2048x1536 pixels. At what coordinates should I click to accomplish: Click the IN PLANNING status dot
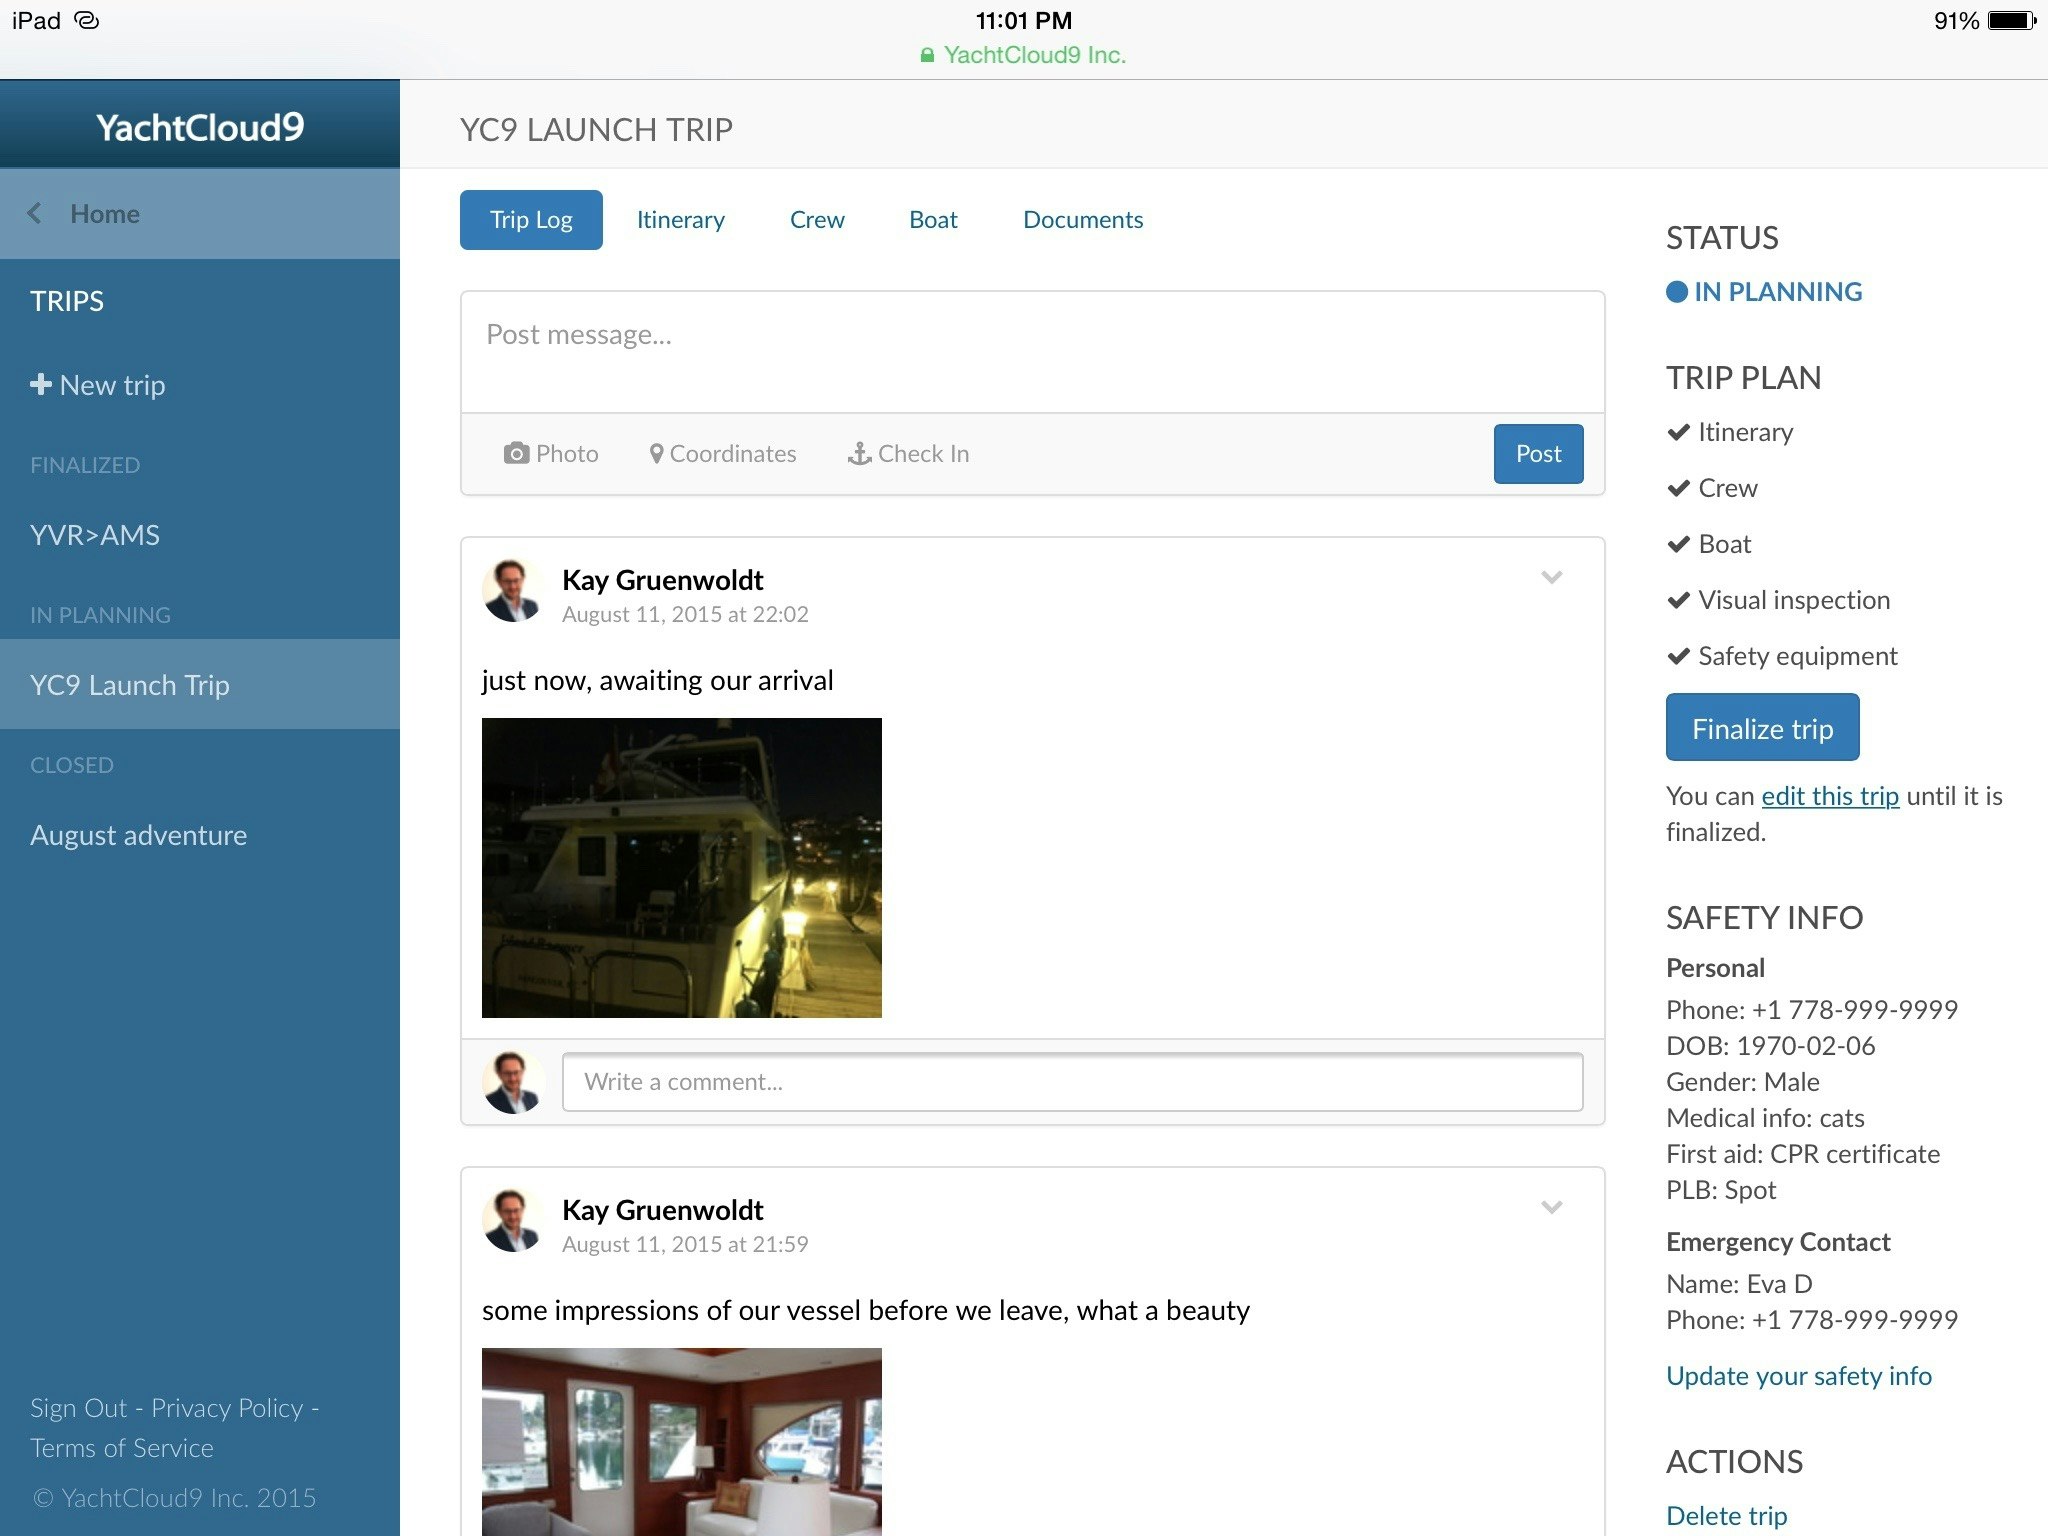[x=1676, y=291]
